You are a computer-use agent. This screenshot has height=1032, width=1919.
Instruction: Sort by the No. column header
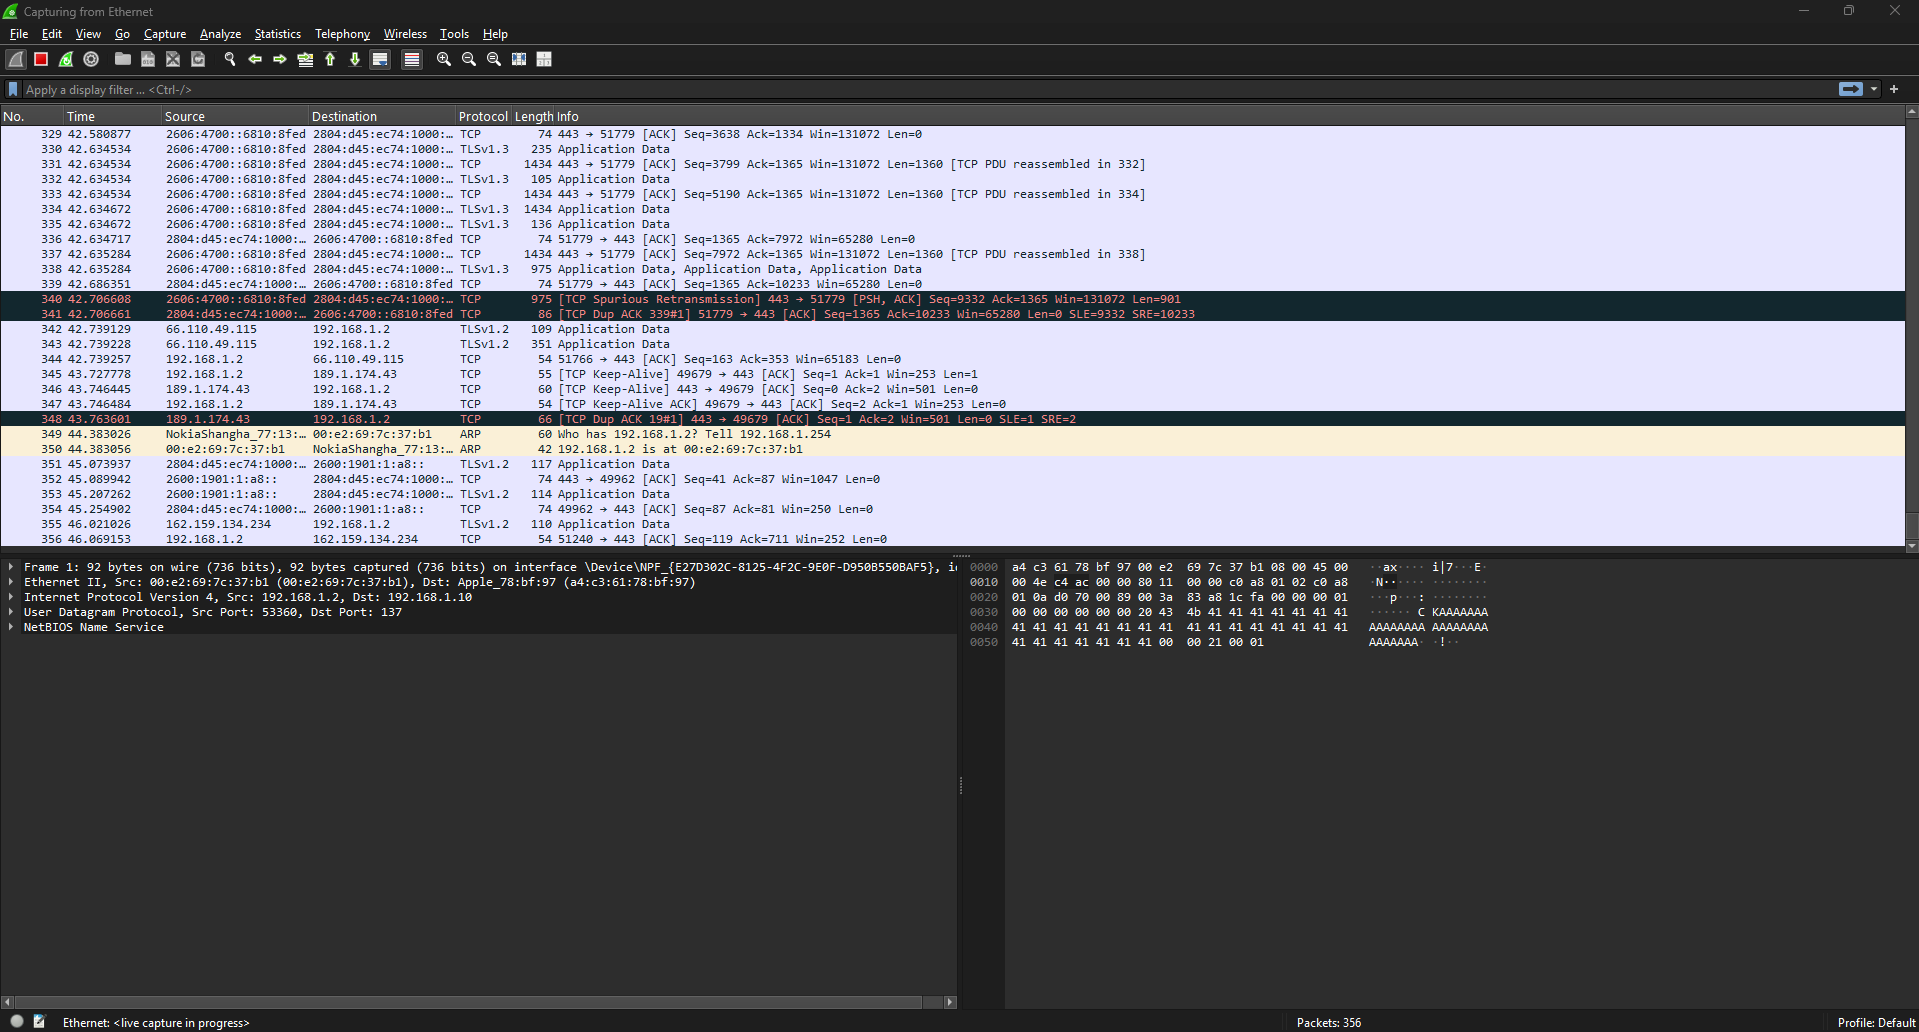[x=32, y=117]
